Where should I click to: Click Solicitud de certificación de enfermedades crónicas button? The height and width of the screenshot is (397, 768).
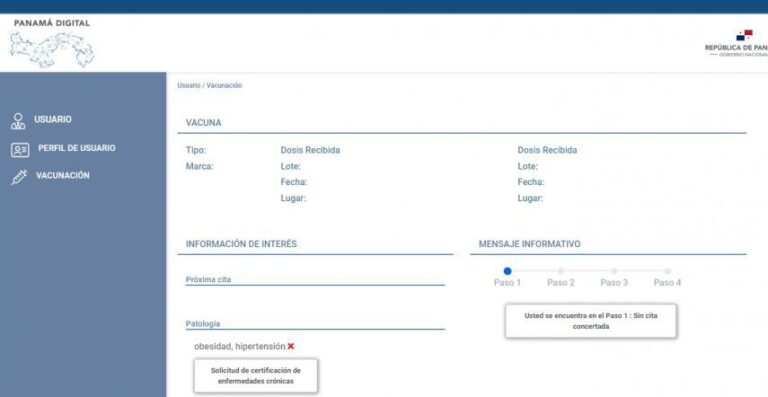coord(256,376)
